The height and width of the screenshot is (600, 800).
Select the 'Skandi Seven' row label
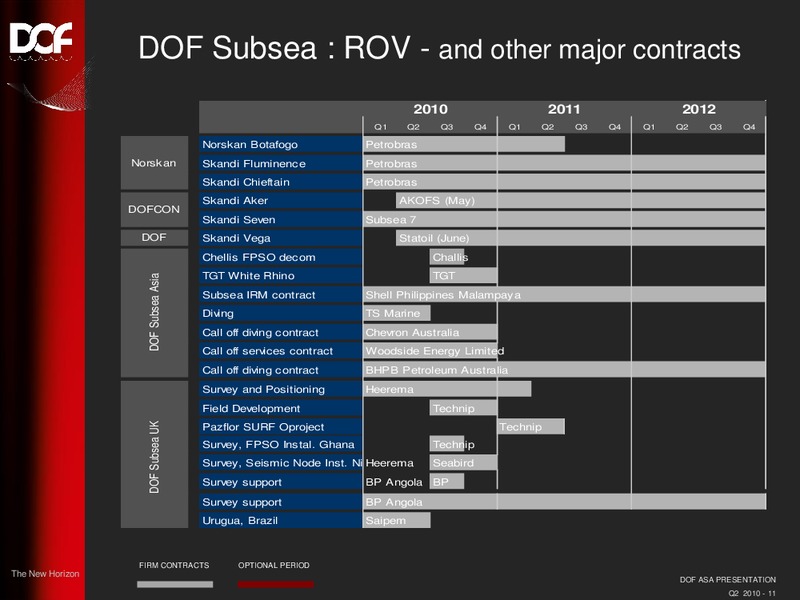pyautogui.click(x=280, y=219)
